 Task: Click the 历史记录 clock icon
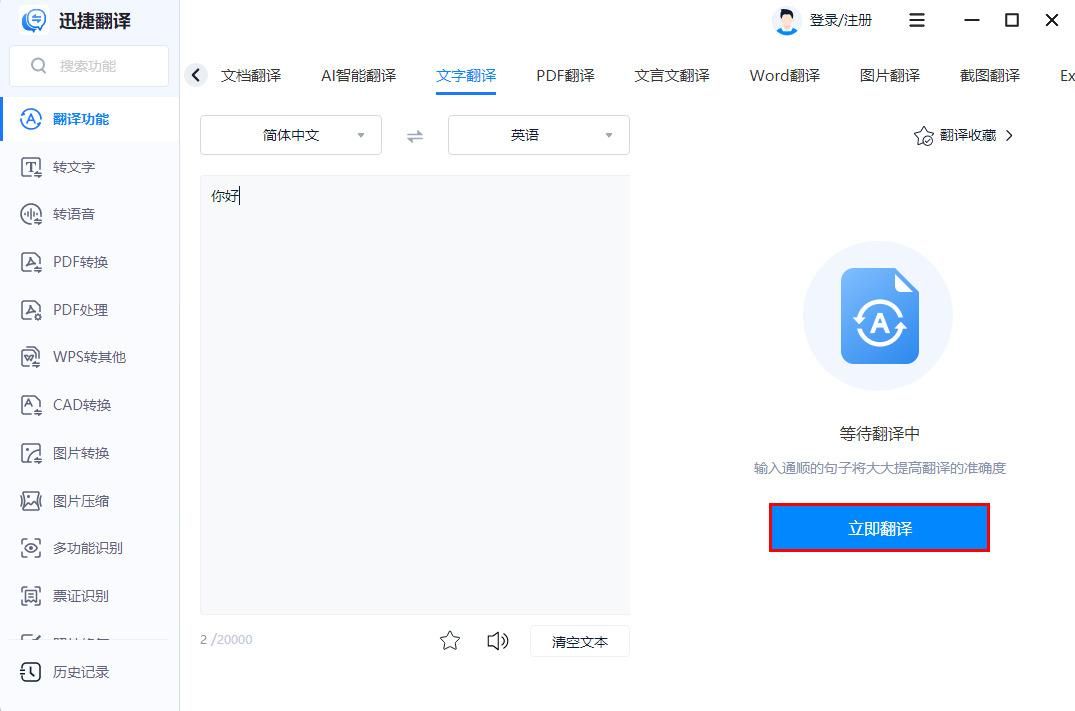[x=31, y=672]
